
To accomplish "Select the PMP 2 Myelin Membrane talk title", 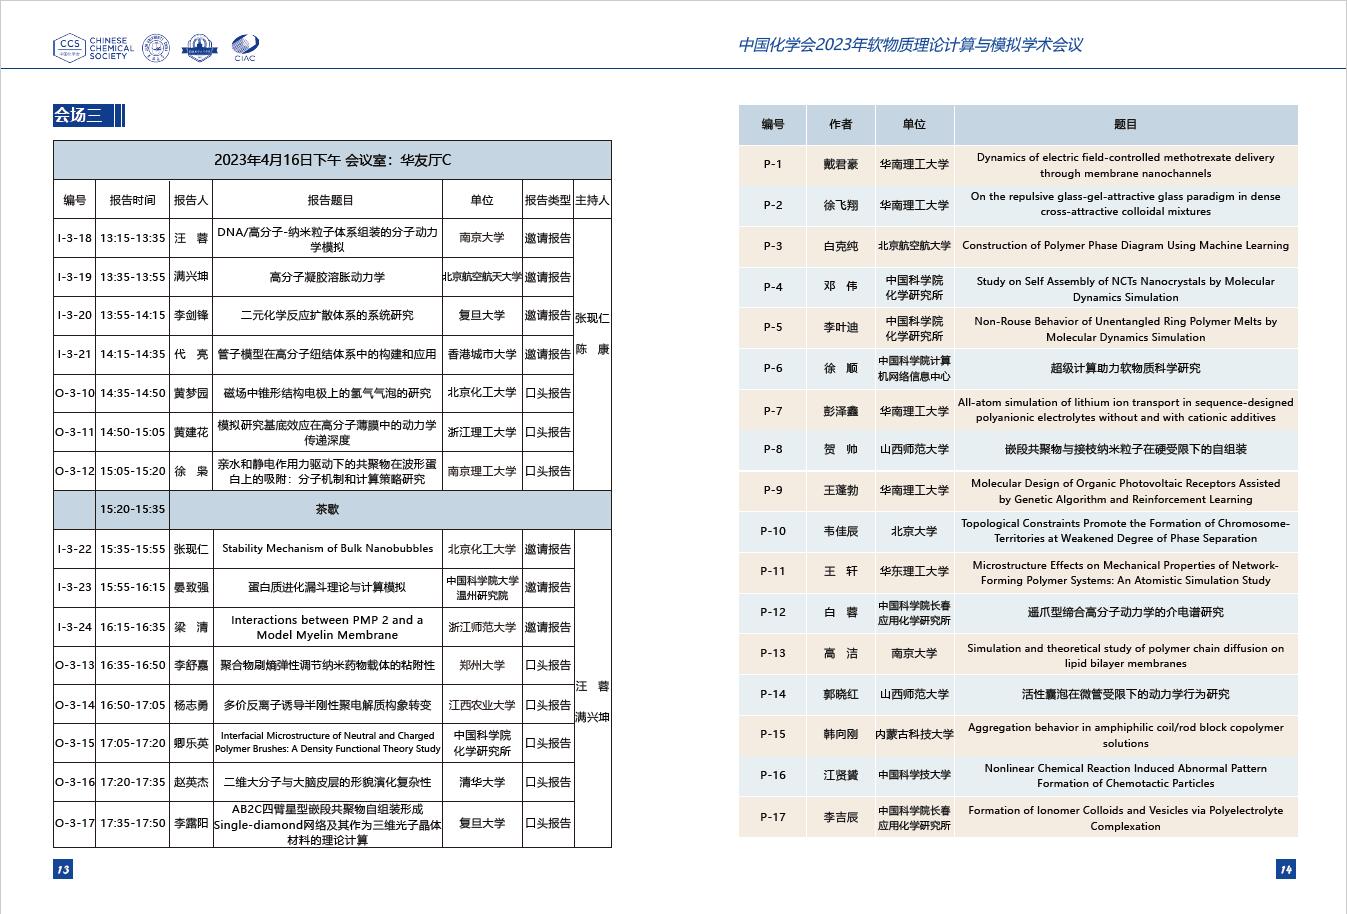I will [x=328, y=627].
